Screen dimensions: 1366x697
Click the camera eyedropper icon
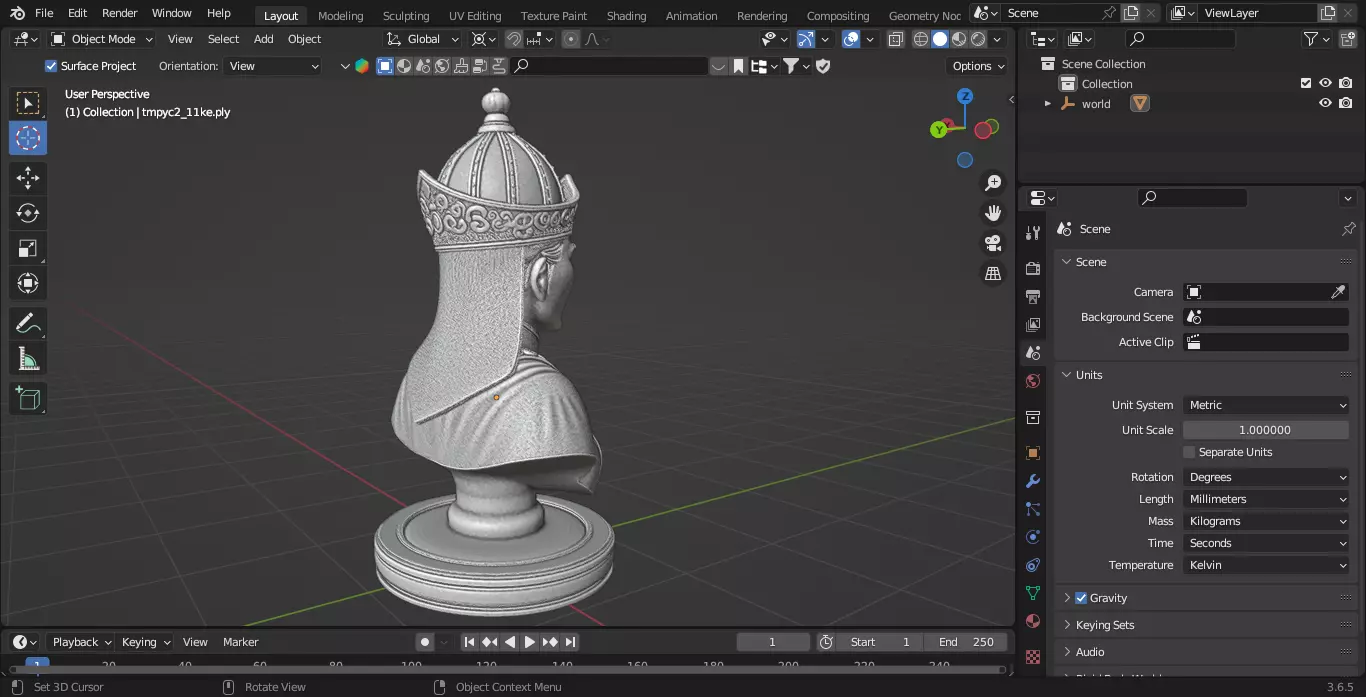[x=1338, y=292]
